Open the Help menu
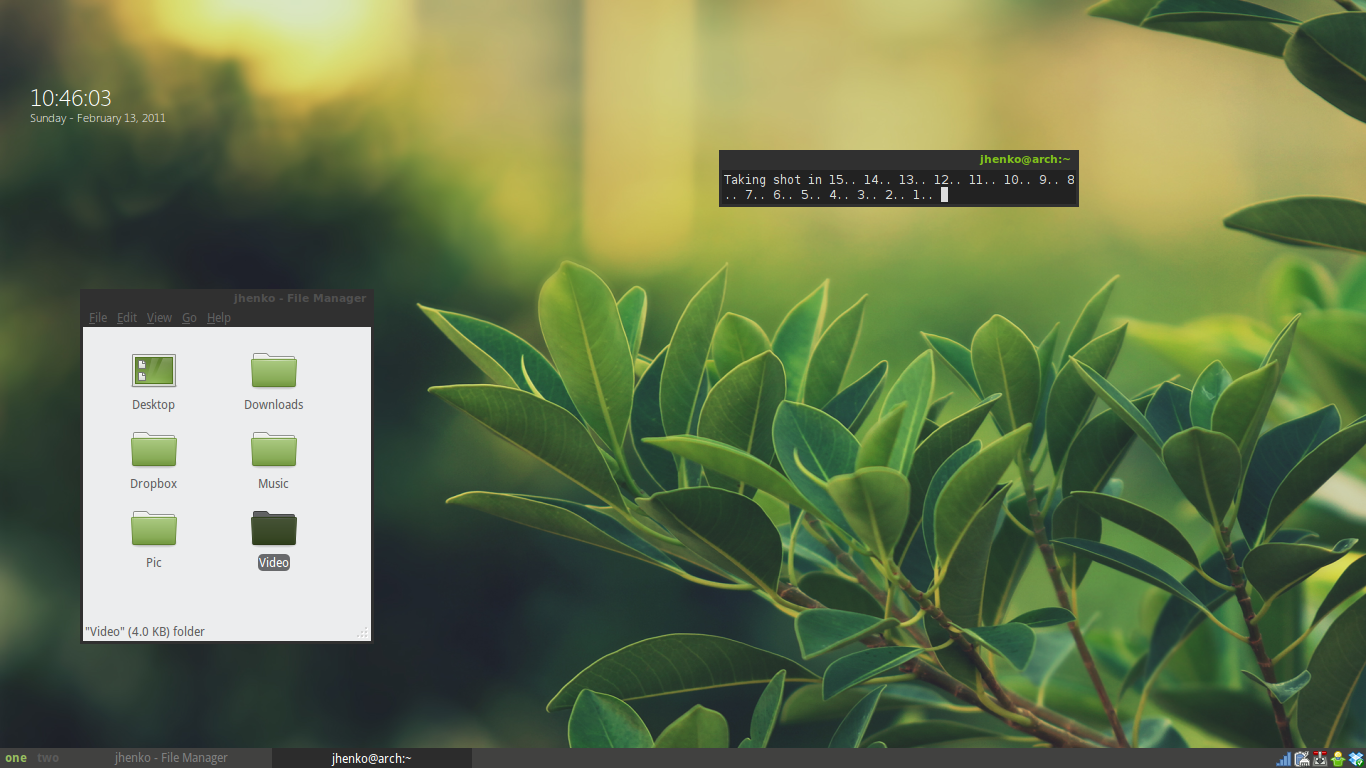 click(x=219, y=318)
